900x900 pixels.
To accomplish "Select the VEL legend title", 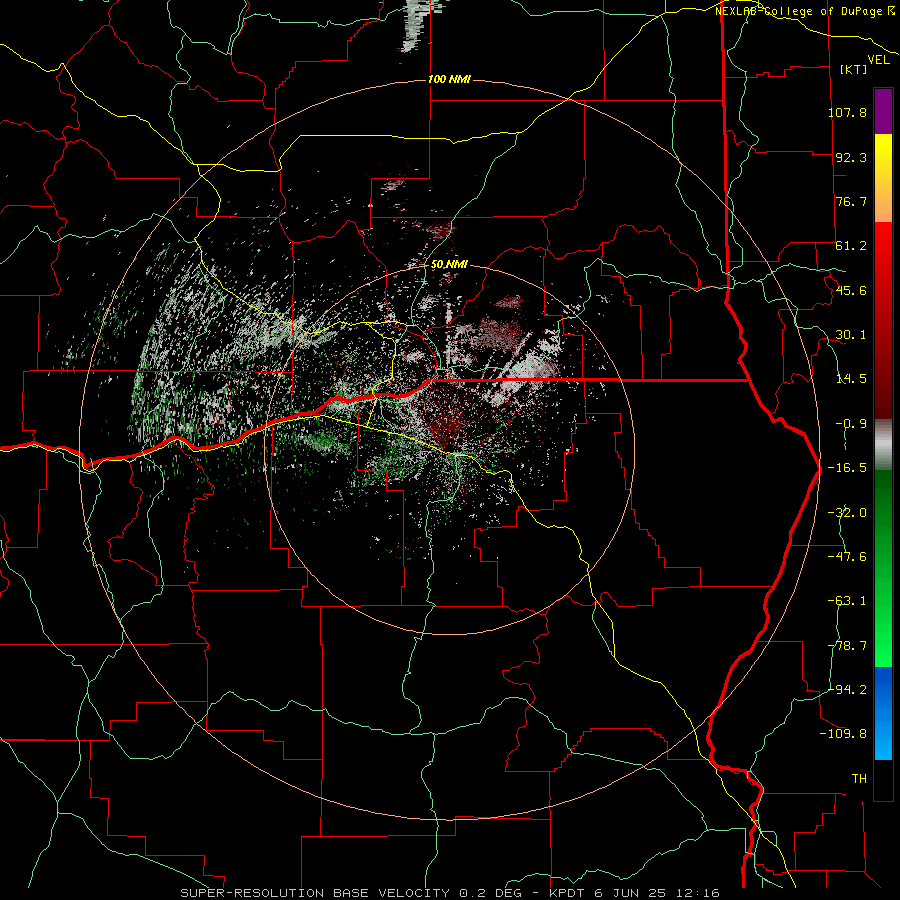I will pos(878,59).
